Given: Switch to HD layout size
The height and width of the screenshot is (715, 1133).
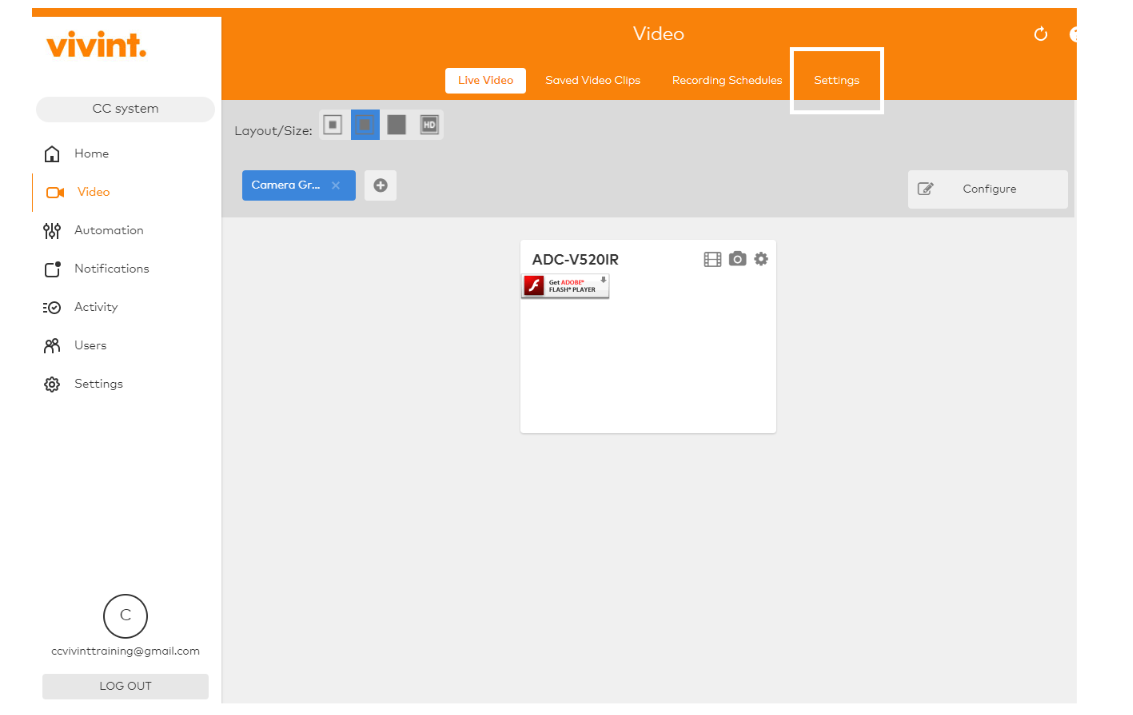Looking at the screenshot, I should point(429,125).
